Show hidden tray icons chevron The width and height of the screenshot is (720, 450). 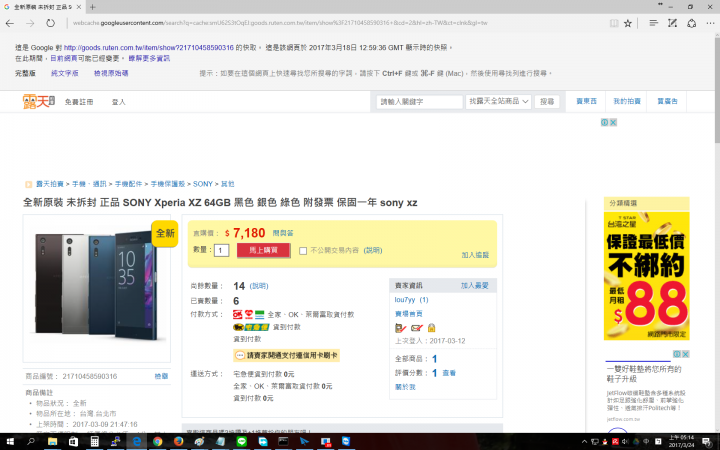tap(584, 442)
